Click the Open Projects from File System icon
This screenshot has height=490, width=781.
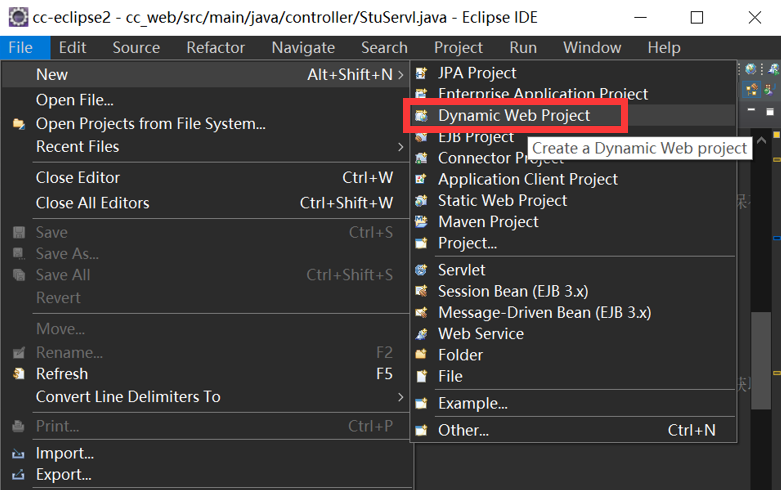point(18,124)
